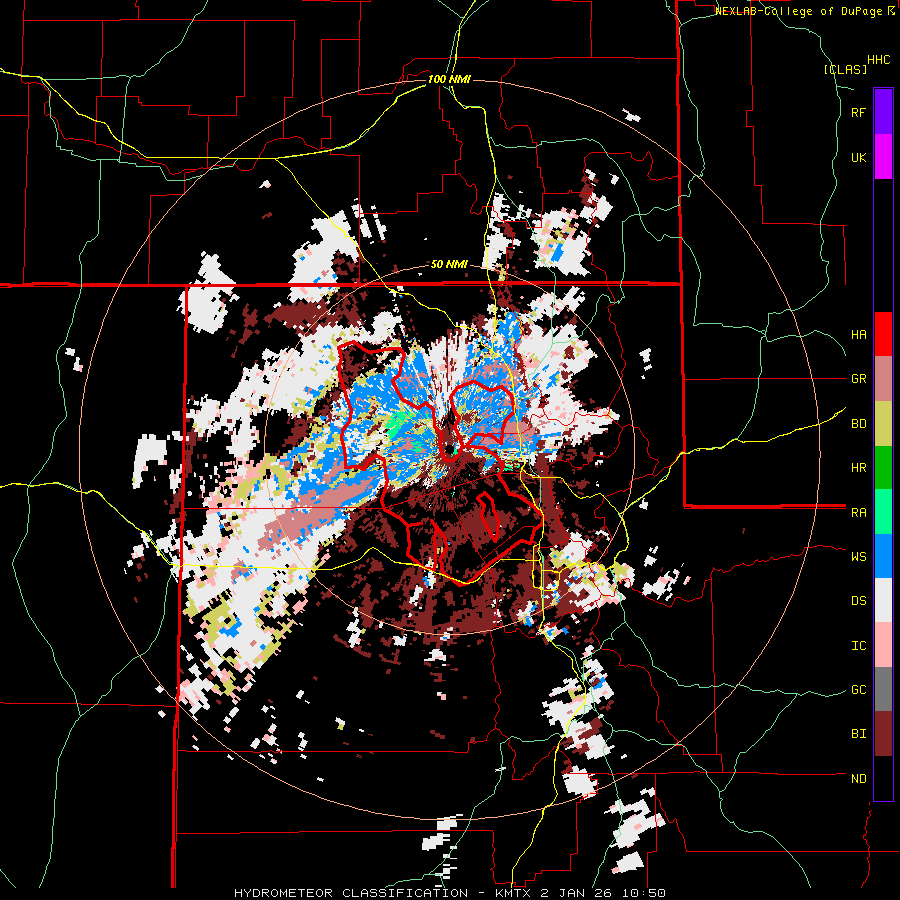The width and height of the screenshot is (900, 900).
Task: Click the ND legend label
Action: coord(858,779)
